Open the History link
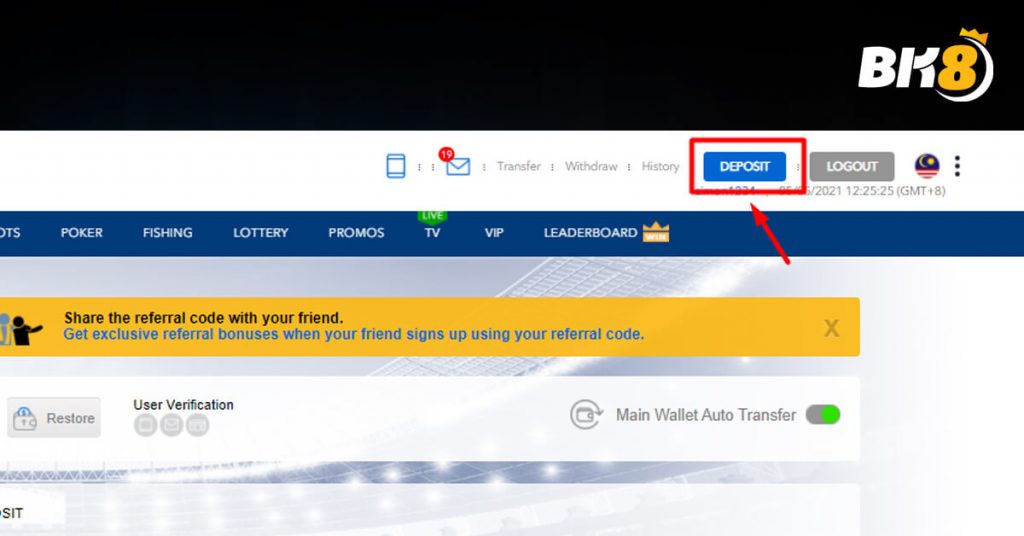The image size is (1024, 536). (x=660, y=166)
